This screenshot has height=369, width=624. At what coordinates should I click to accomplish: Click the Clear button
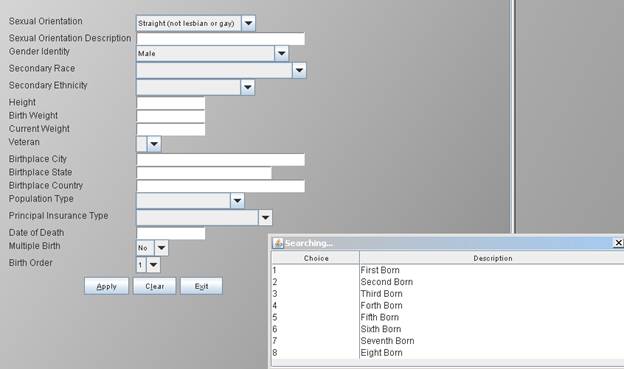tap(154, 286)
